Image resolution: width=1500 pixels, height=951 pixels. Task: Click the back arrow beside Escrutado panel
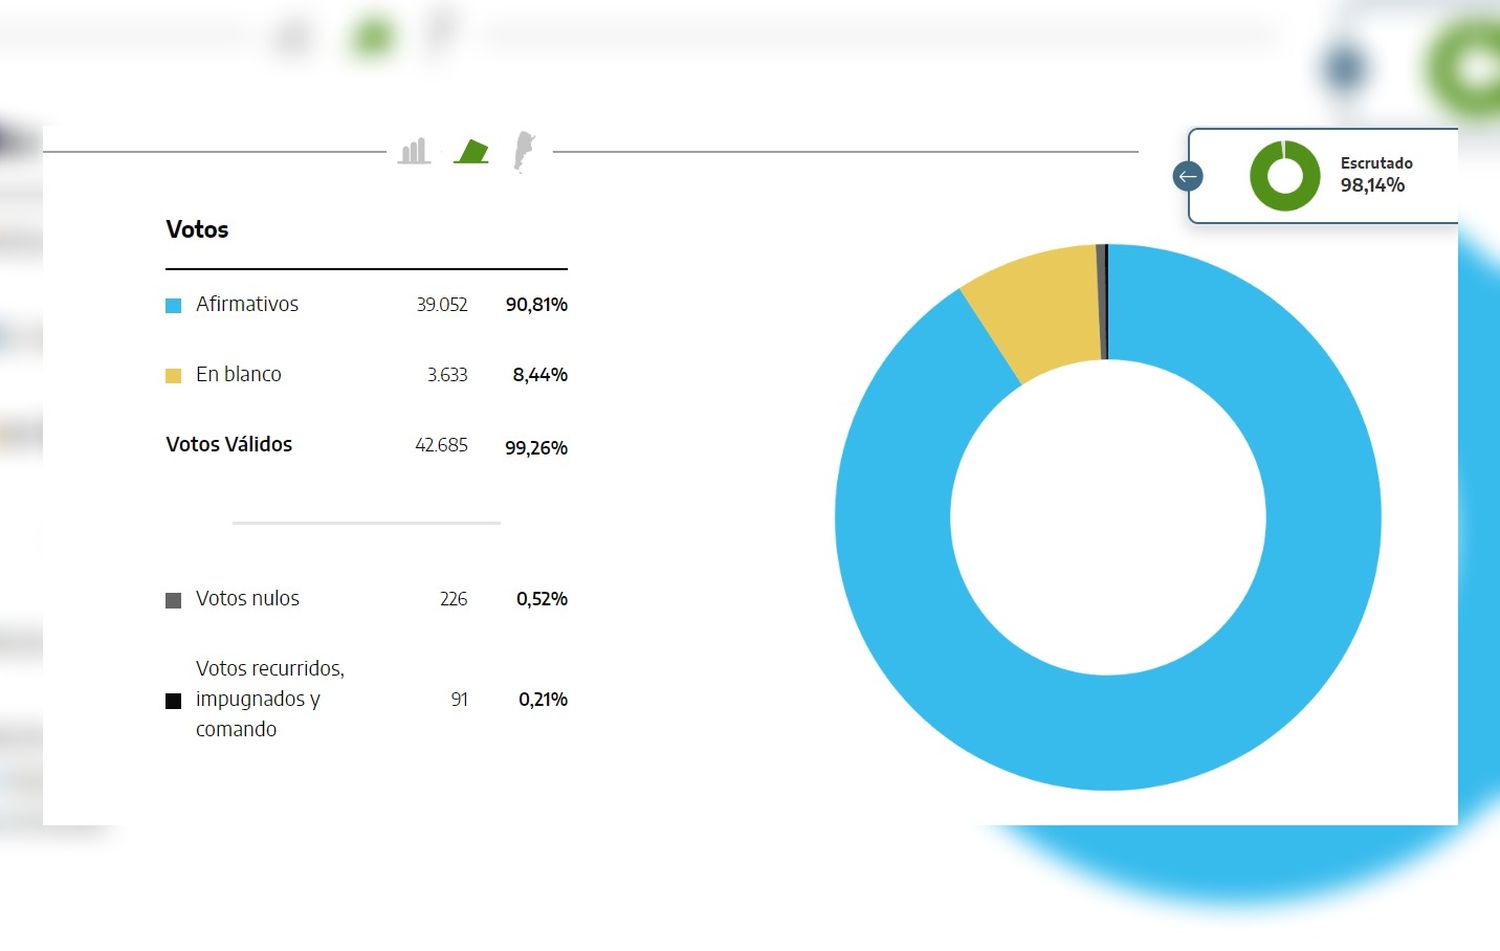pos(1187,176)
